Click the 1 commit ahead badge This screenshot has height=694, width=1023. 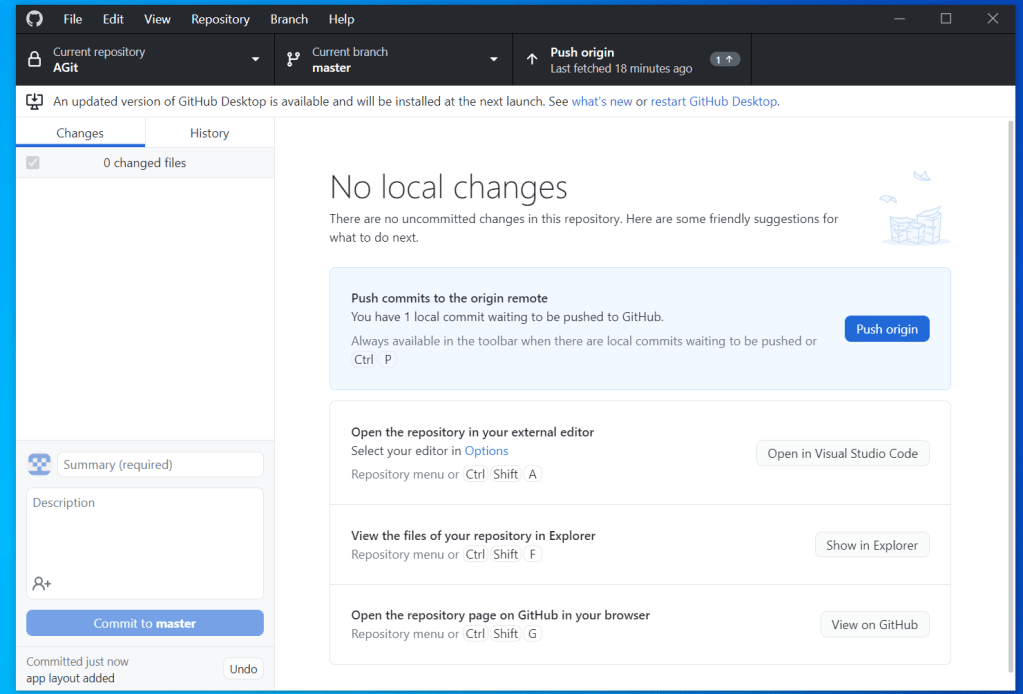[x=725, y=60]
